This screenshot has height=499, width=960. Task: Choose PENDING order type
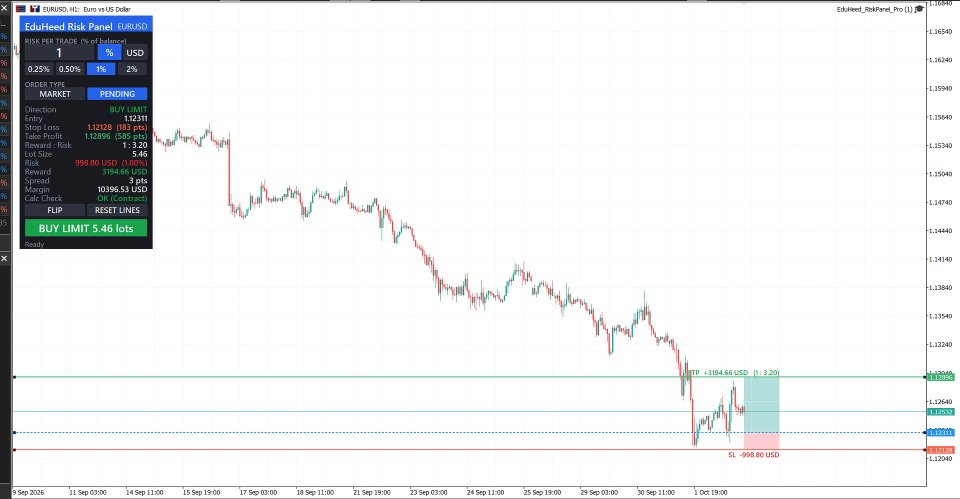click(117, 94)
